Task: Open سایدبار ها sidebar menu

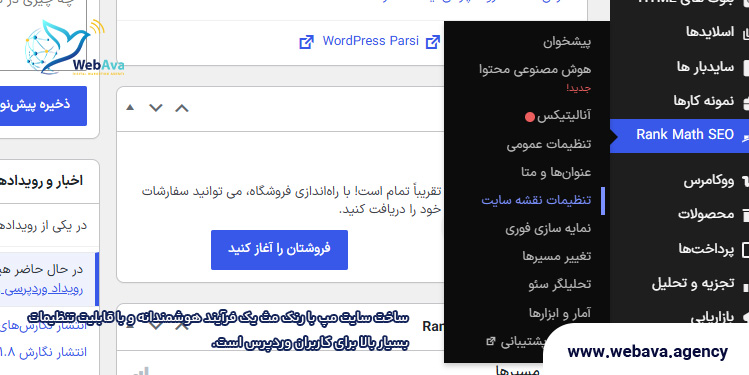Action: pyautogui.click(x=705, y=66)
